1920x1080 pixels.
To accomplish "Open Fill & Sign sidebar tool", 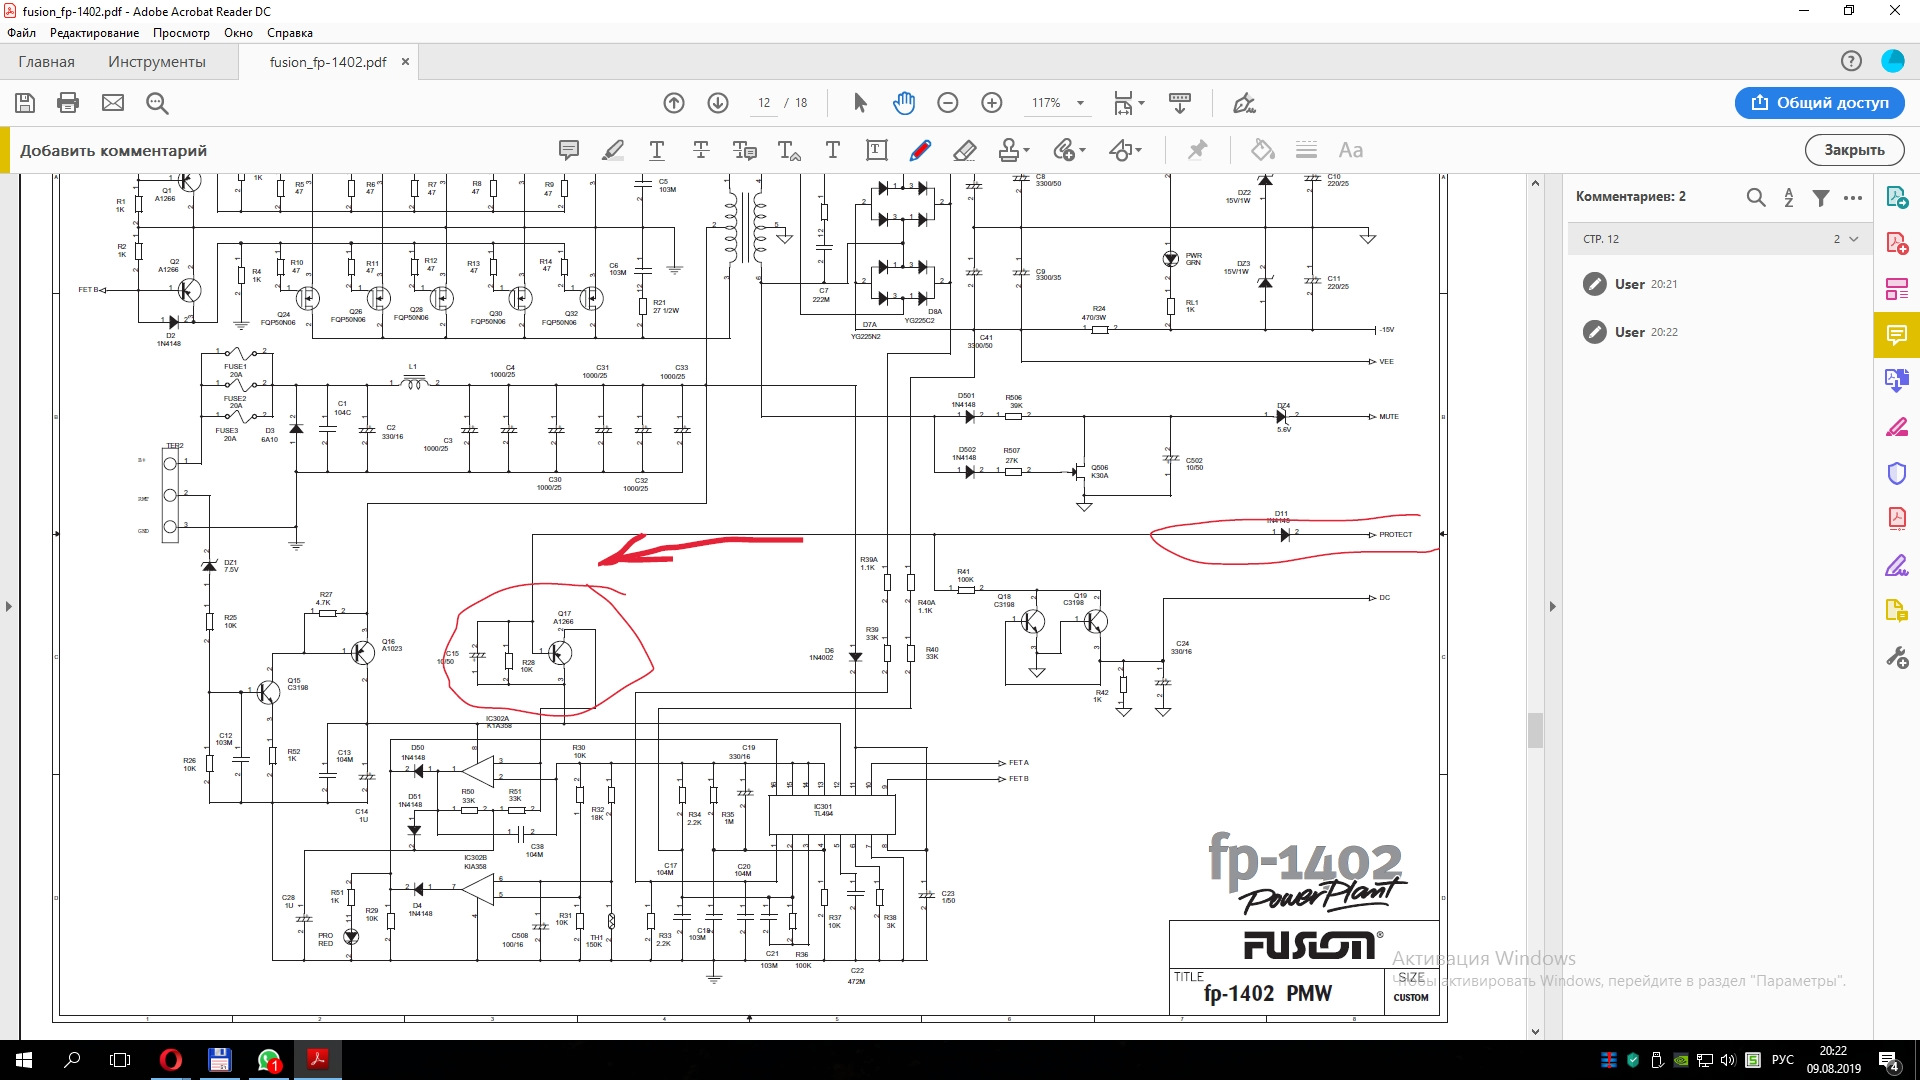I will coord(1897,566).
